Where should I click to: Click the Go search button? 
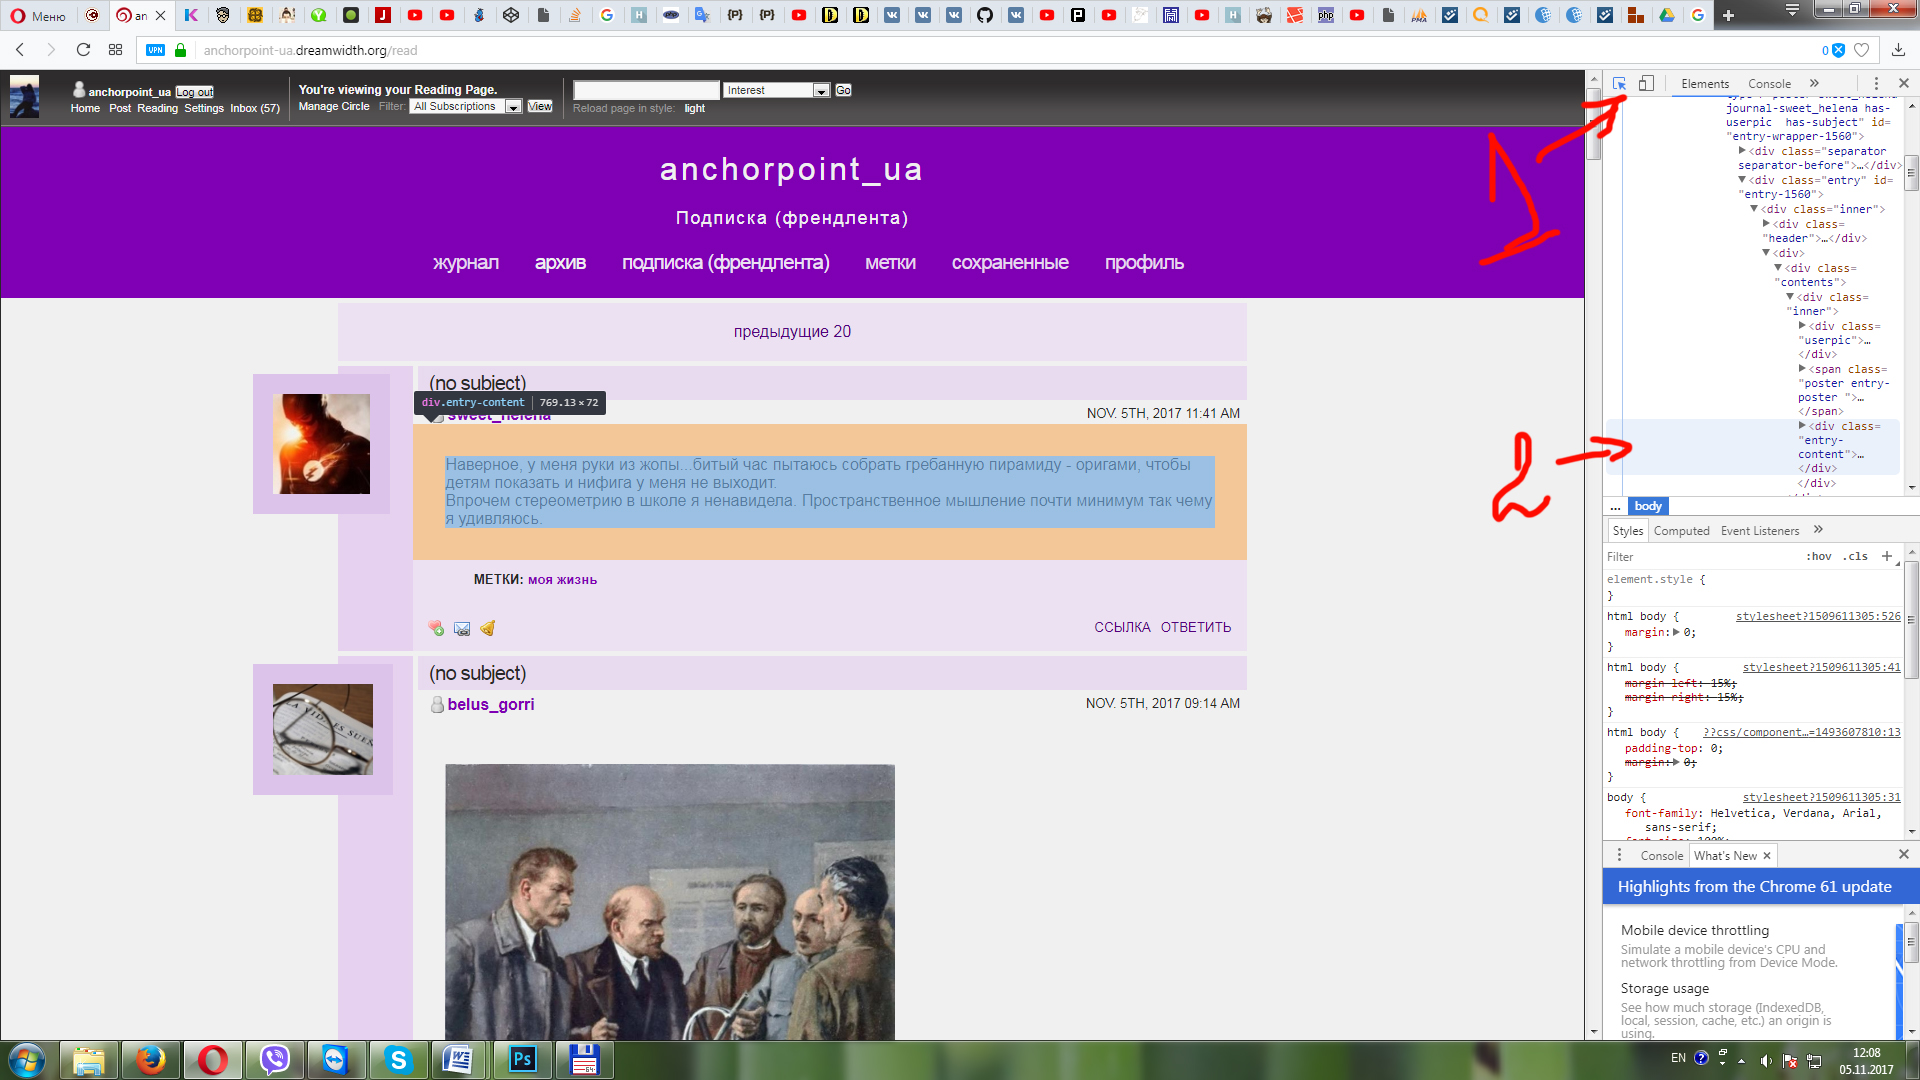point(843,90)
